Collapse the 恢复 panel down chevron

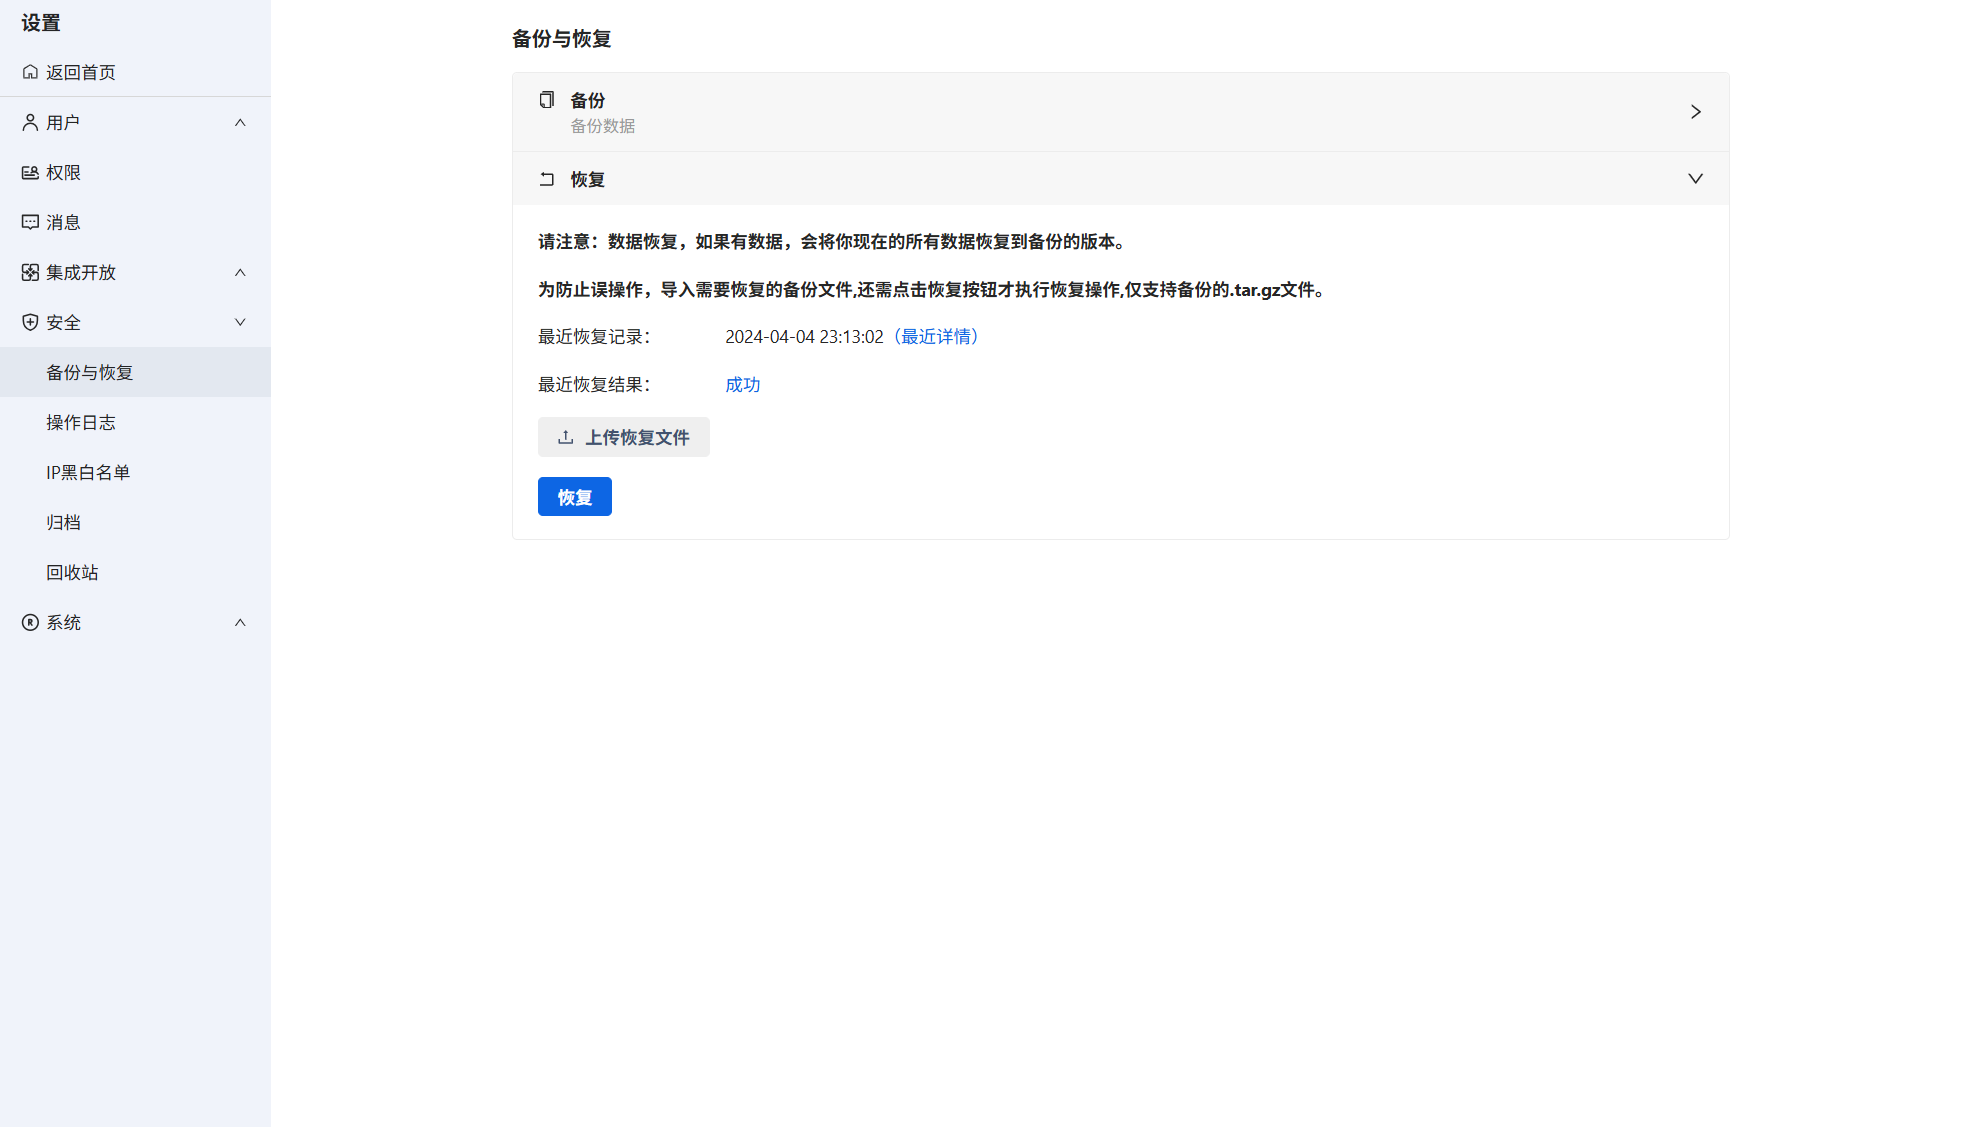click(x=1695, y=178)
